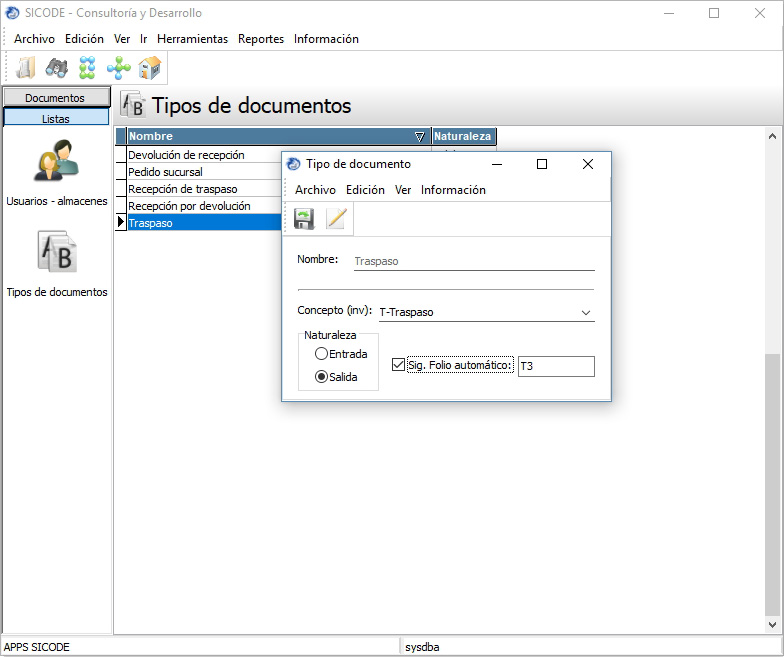Click the blue-green cross nodes toolbar icon
This screenshot has height=657, width=784.
click(x=118, y=68)
